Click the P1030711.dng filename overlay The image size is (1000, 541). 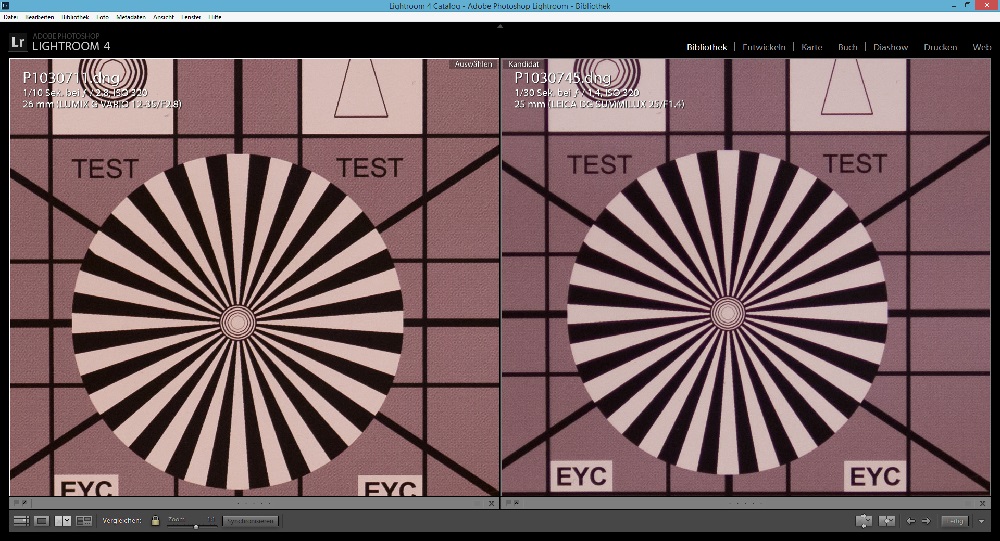pos(71,78)
